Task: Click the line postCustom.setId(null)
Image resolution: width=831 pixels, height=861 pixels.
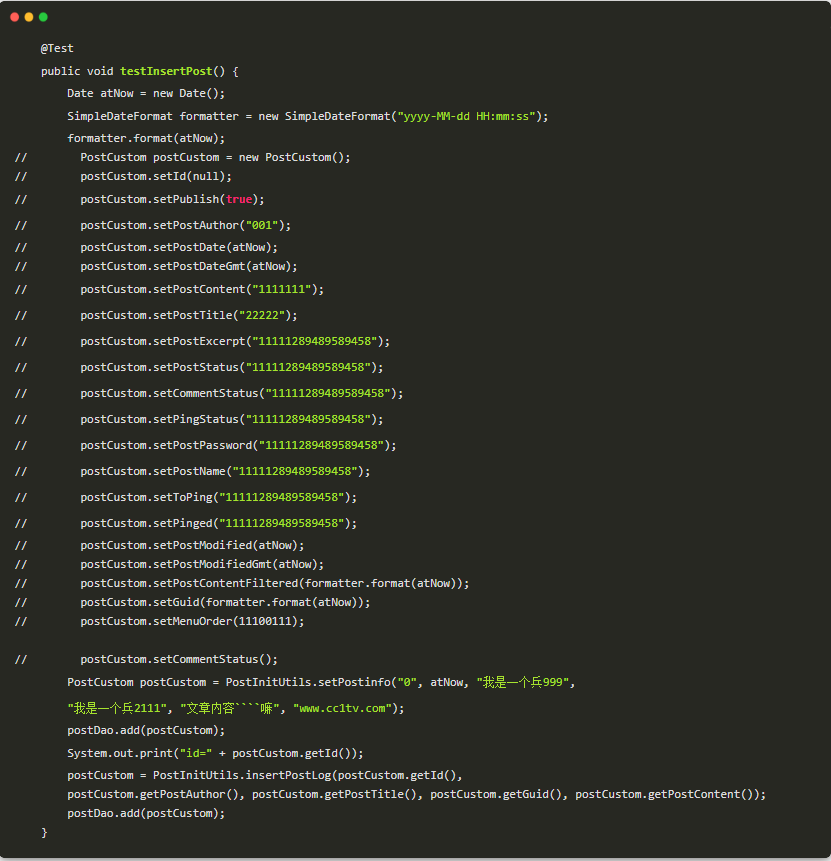Action: pyautogui.click(x=156, y=177)
